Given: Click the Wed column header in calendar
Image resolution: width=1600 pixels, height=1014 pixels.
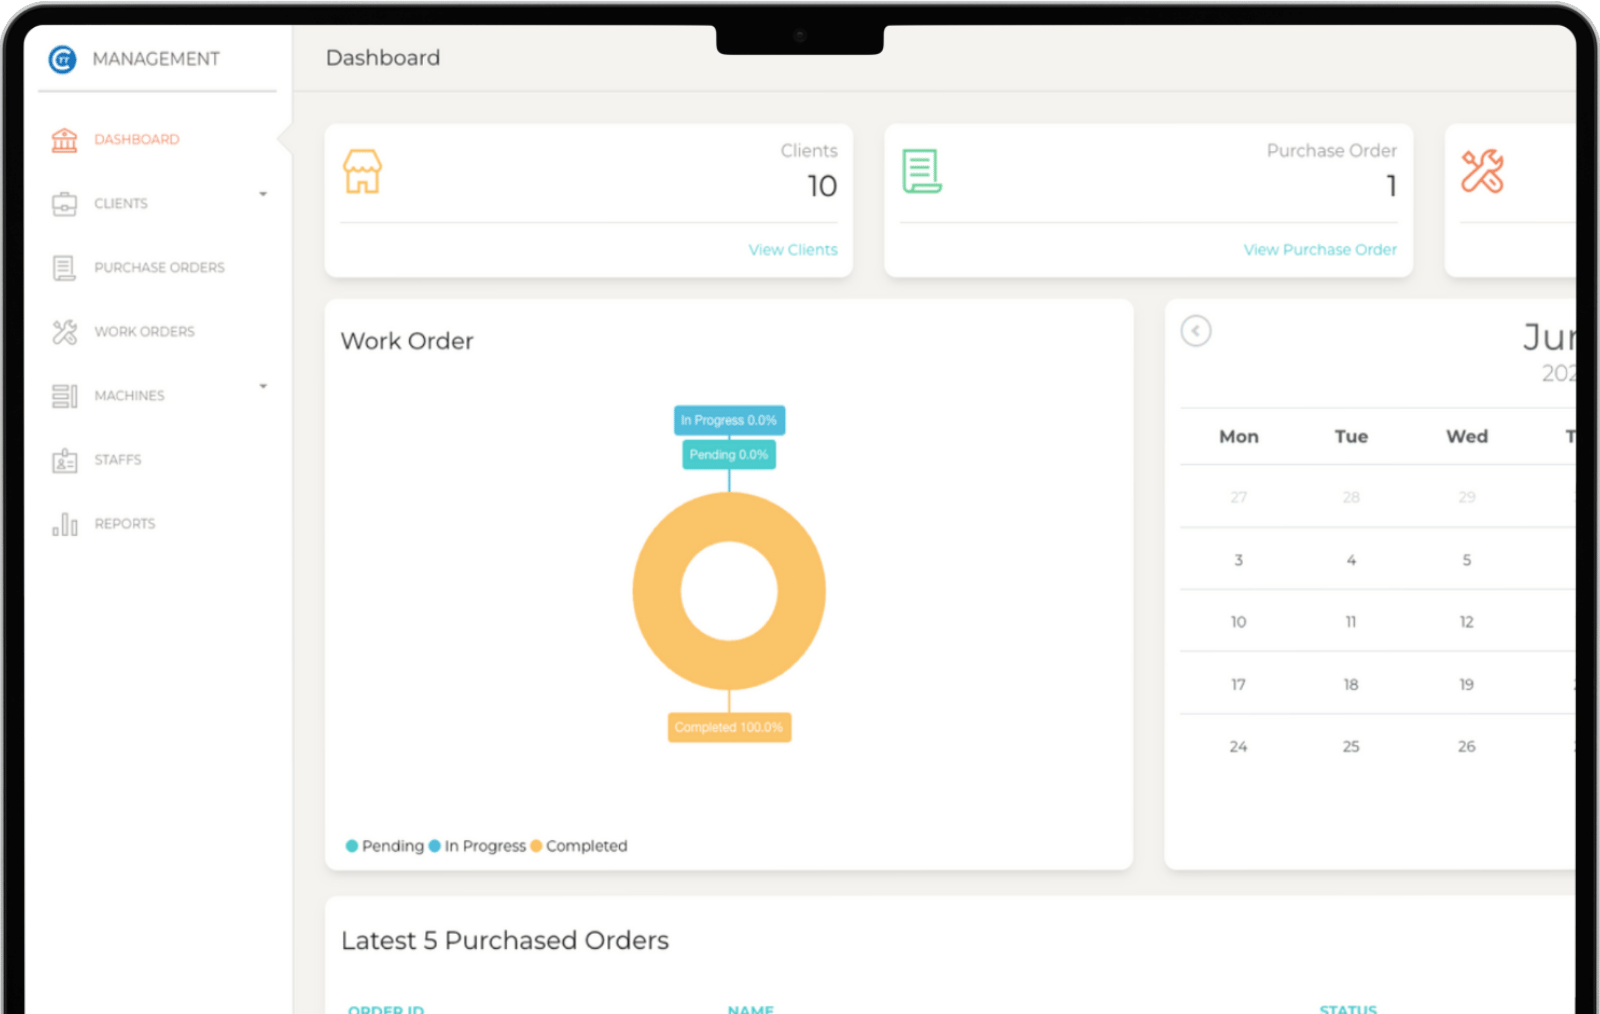Looking at the screenshot, I should pyautogui.click(x=1467, y=437).
